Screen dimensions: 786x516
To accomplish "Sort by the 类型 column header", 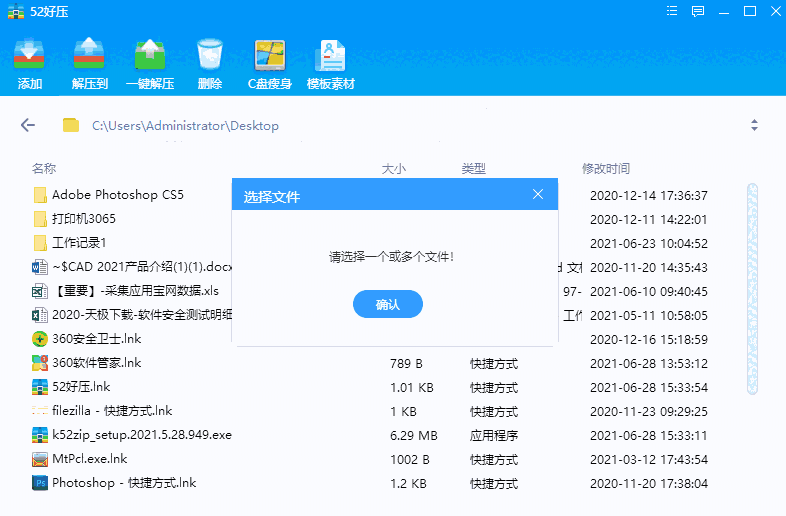I will (474, 168).
